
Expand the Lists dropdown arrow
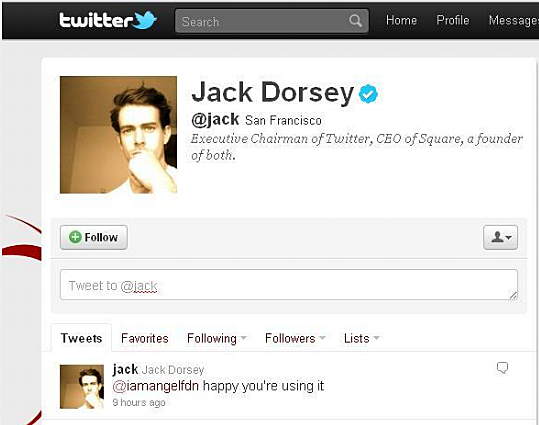point(376,338)
